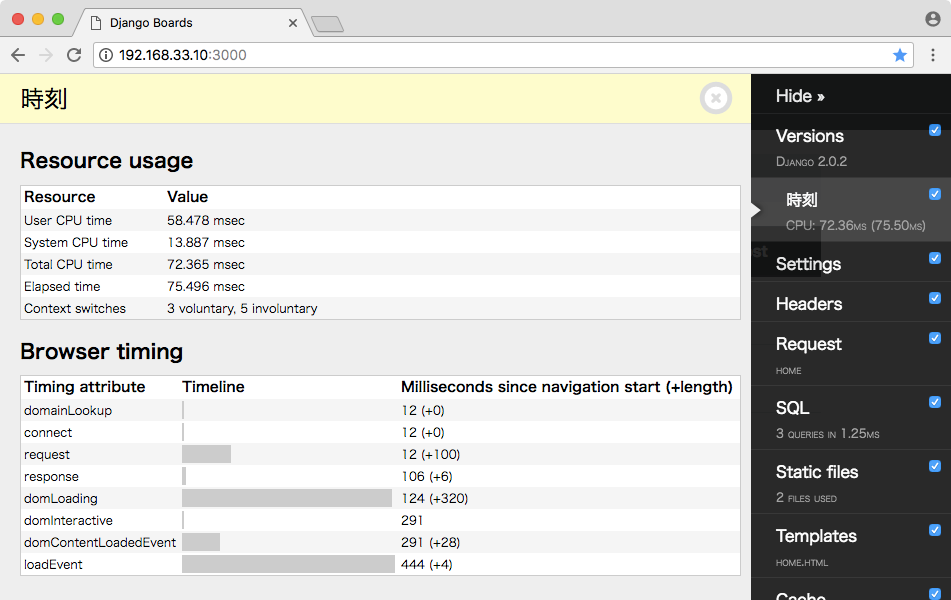Disable the Headers panel checkbox
951x600 pixels.
[x=935, y=298]
